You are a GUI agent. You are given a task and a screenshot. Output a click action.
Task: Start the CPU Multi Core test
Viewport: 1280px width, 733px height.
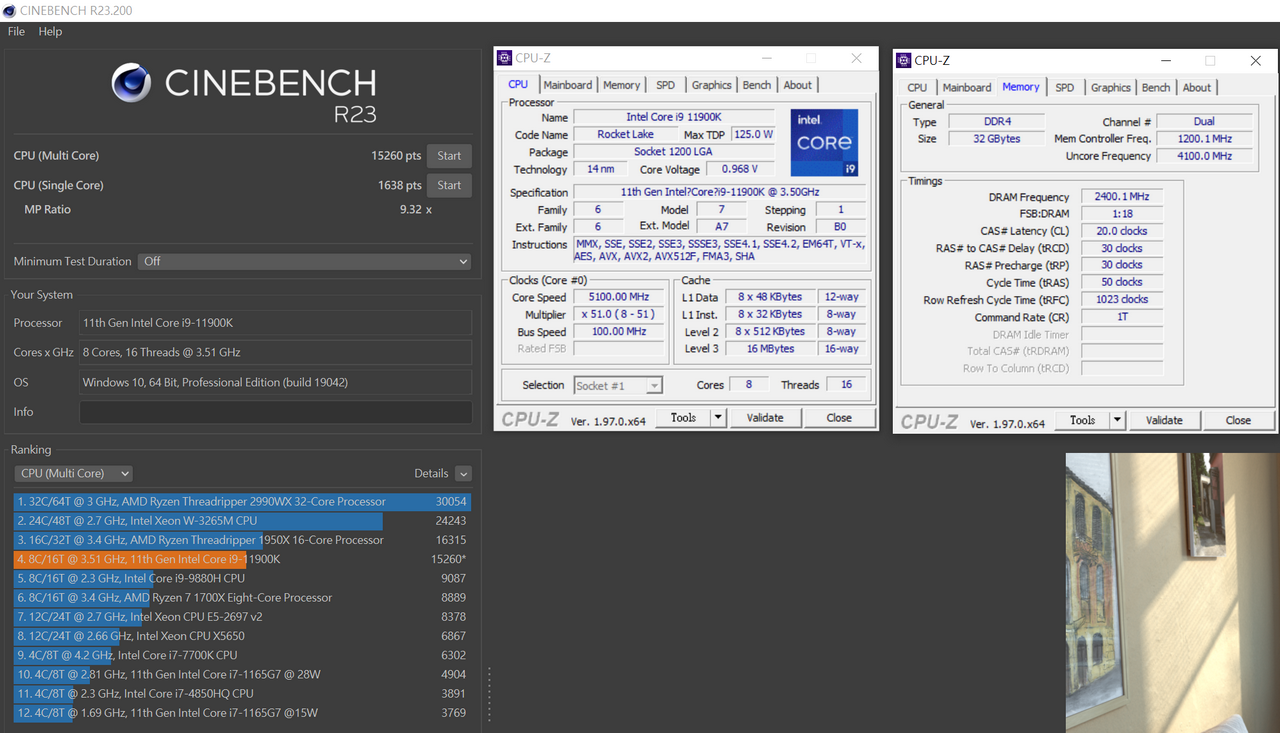click(449, 156)
